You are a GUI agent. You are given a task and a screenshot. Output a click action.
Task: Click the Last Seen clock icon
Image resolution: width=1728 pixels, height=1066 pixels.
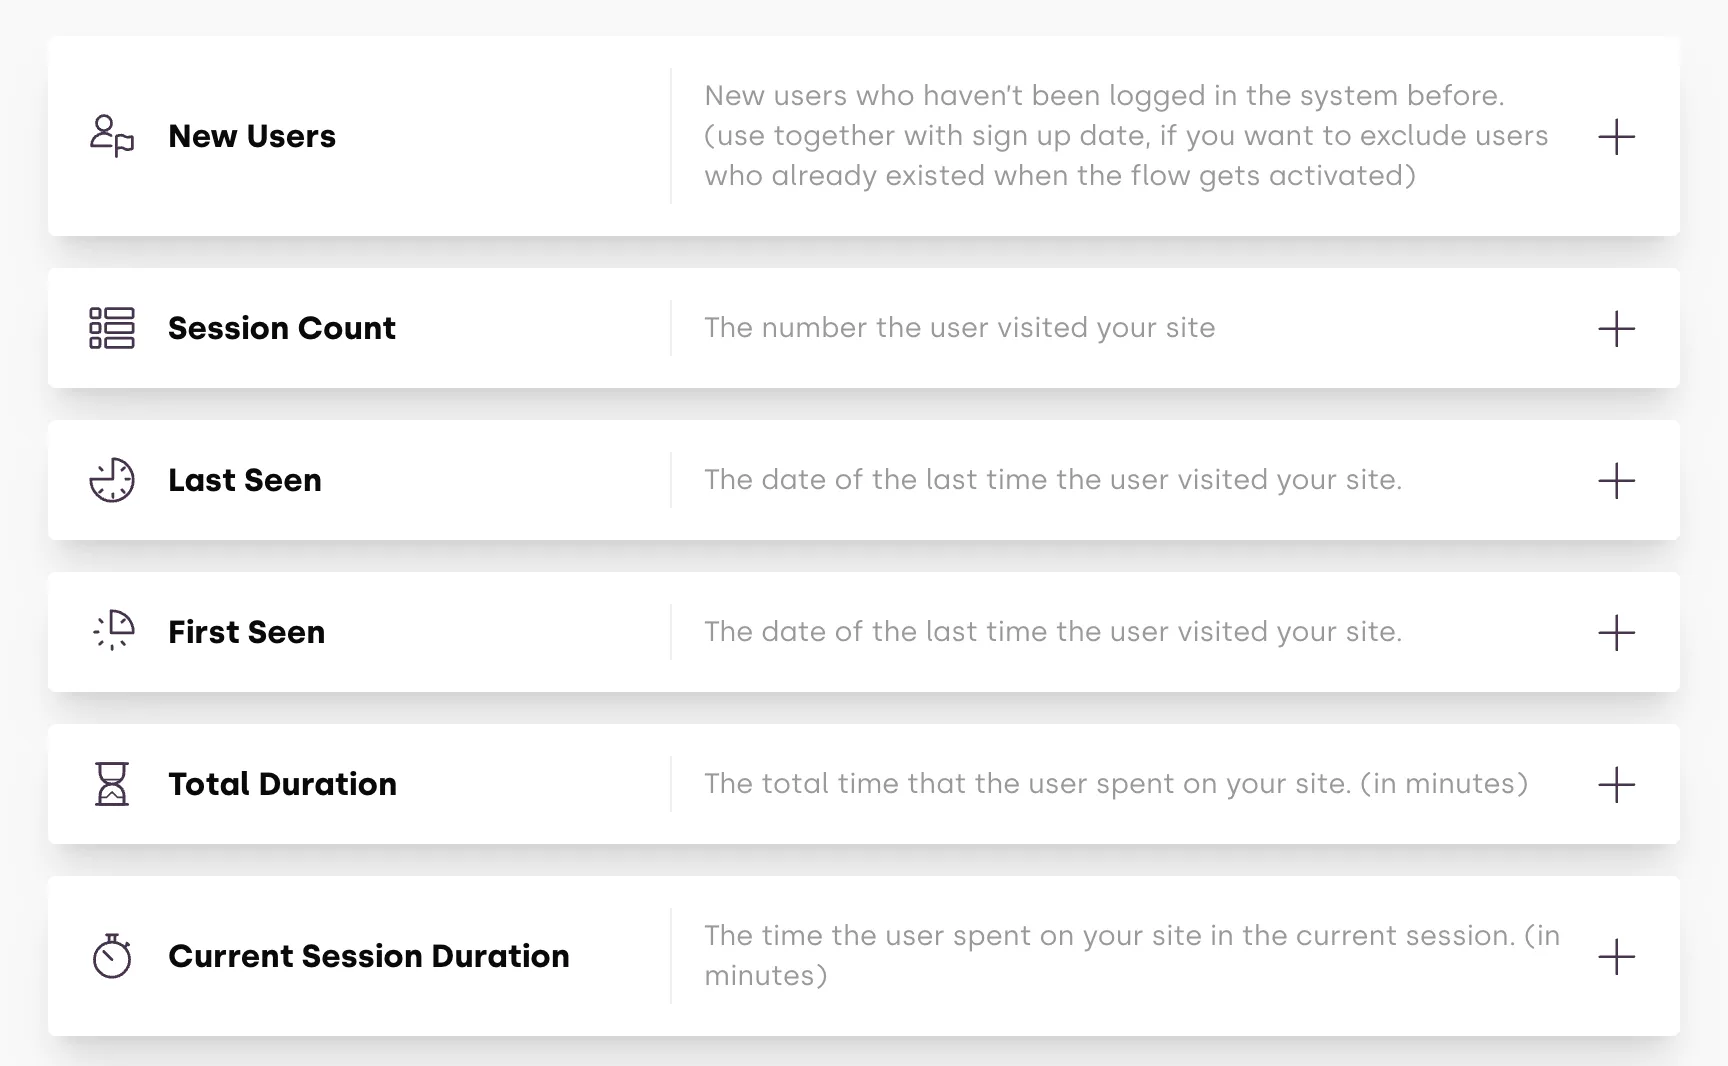click(x=110, y=480)
